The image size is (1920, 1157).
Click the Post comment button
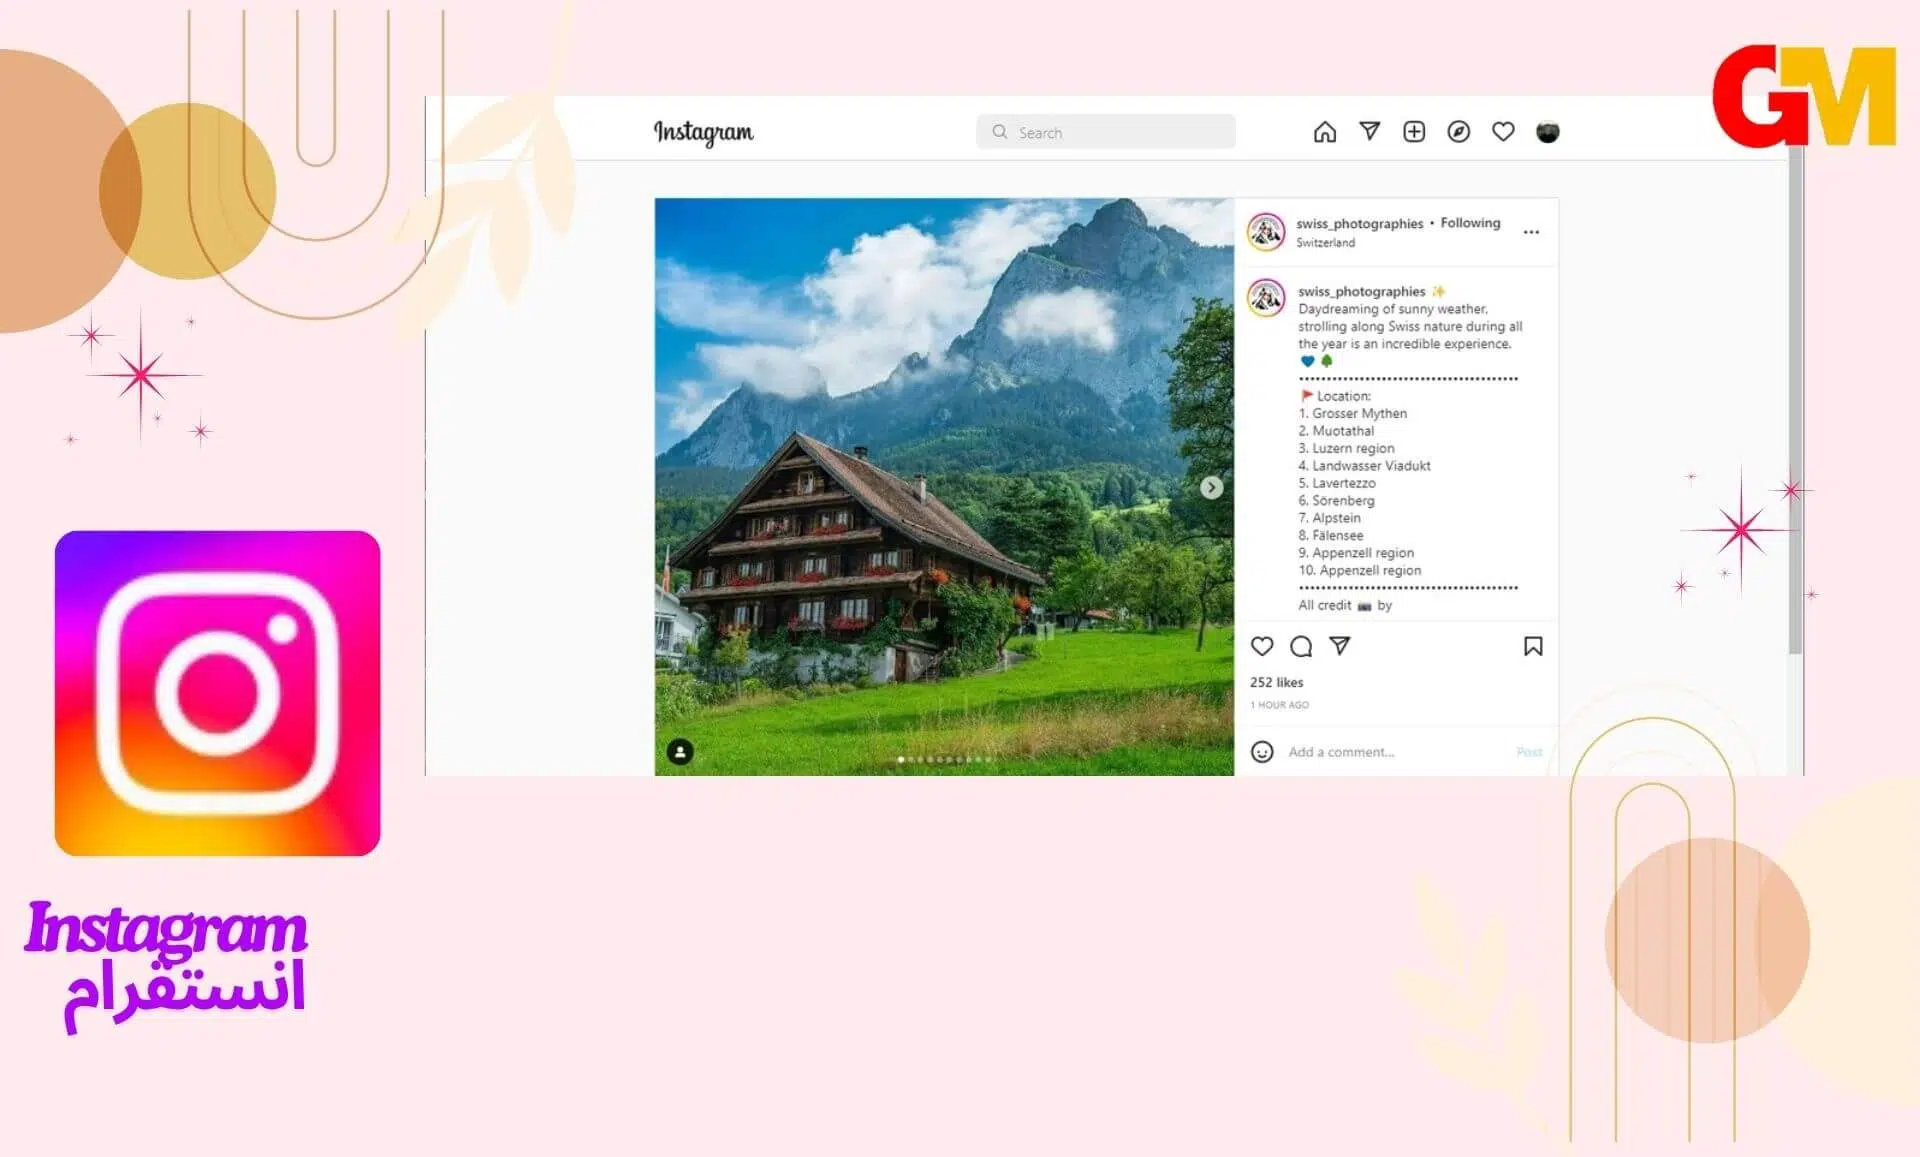[x=1529, y=752]
